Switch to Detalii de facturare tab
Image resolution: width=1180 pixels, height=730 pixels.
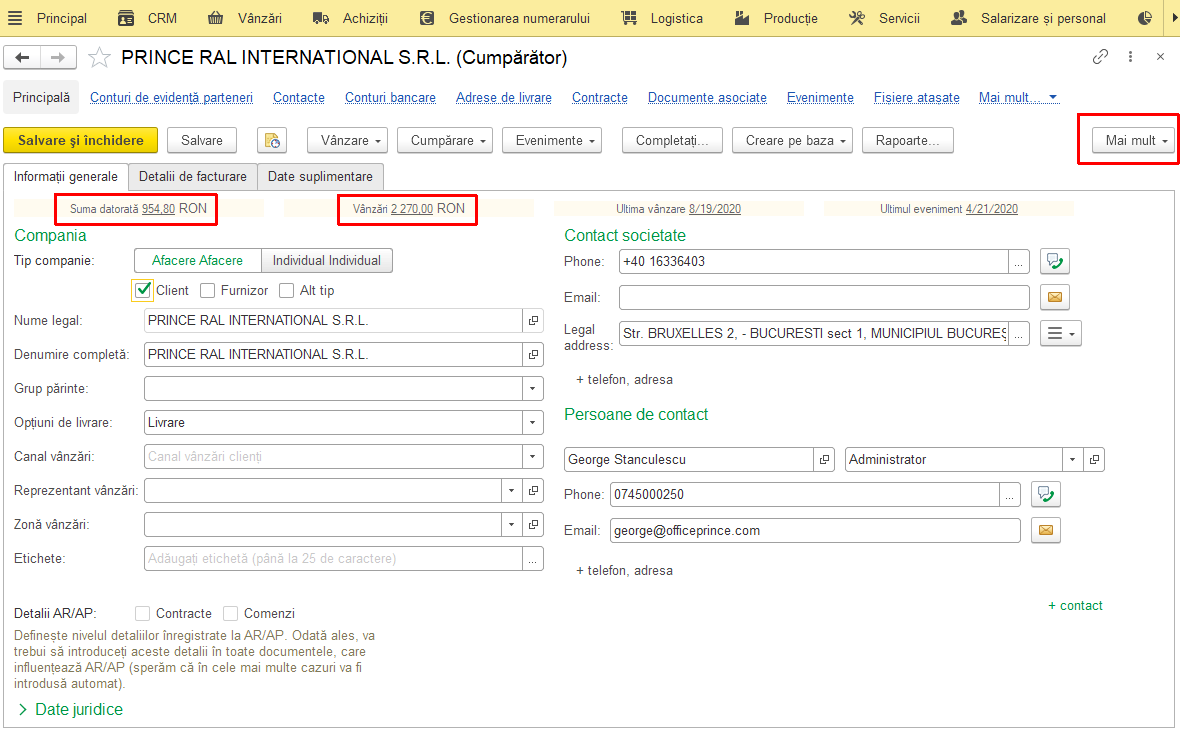pos(193,176)
